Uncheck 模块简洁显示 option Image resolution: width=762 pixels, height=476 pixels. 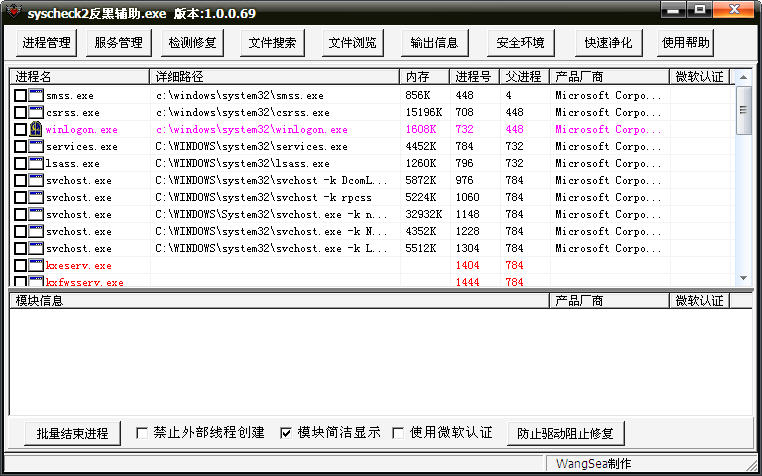[x=286, y=433]
